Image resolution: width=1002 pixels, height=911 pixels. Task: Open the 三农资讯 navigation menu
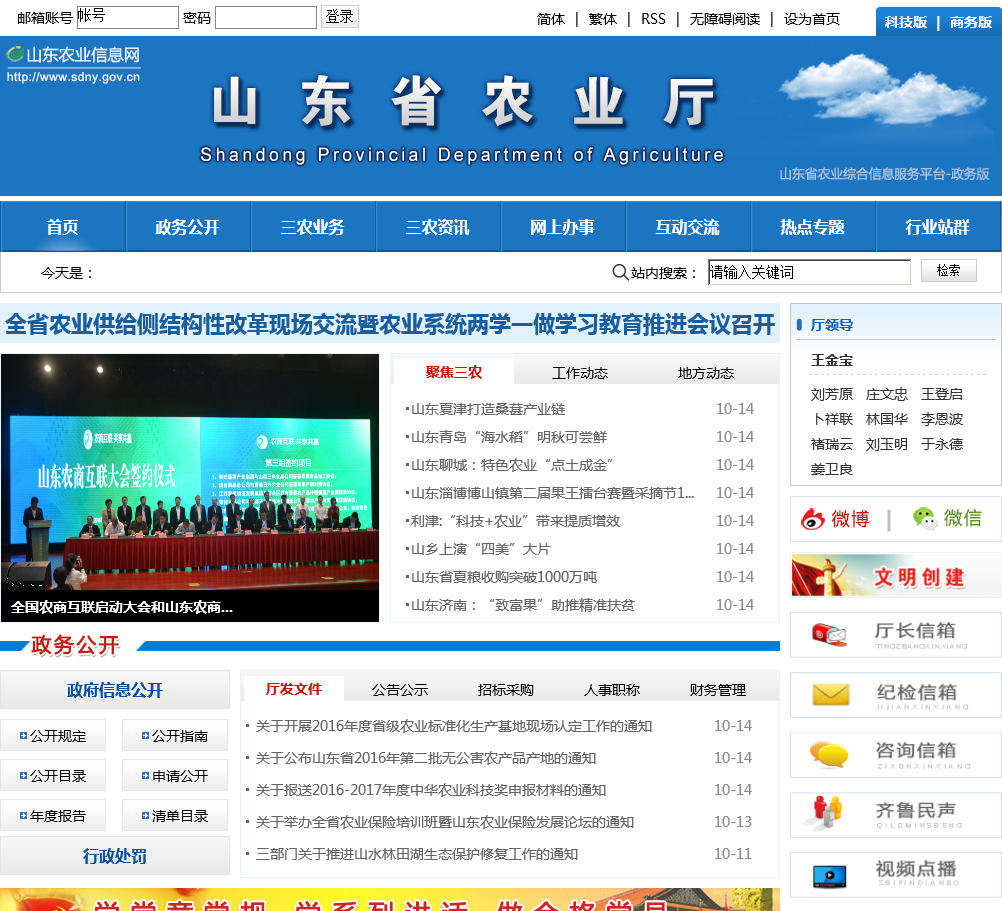pos(438,227)
